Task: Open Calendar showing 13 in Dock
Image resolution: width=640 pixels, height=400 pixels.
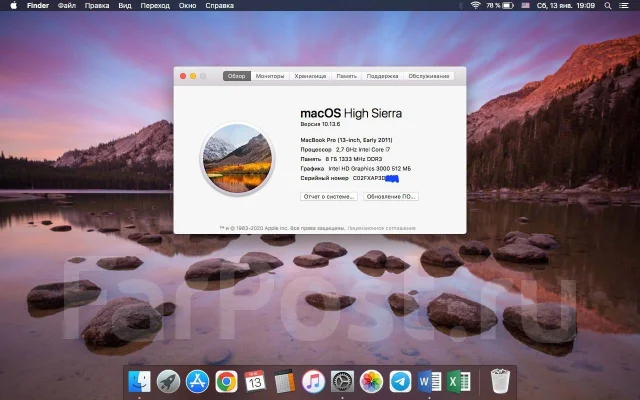Action: point(255,382)
